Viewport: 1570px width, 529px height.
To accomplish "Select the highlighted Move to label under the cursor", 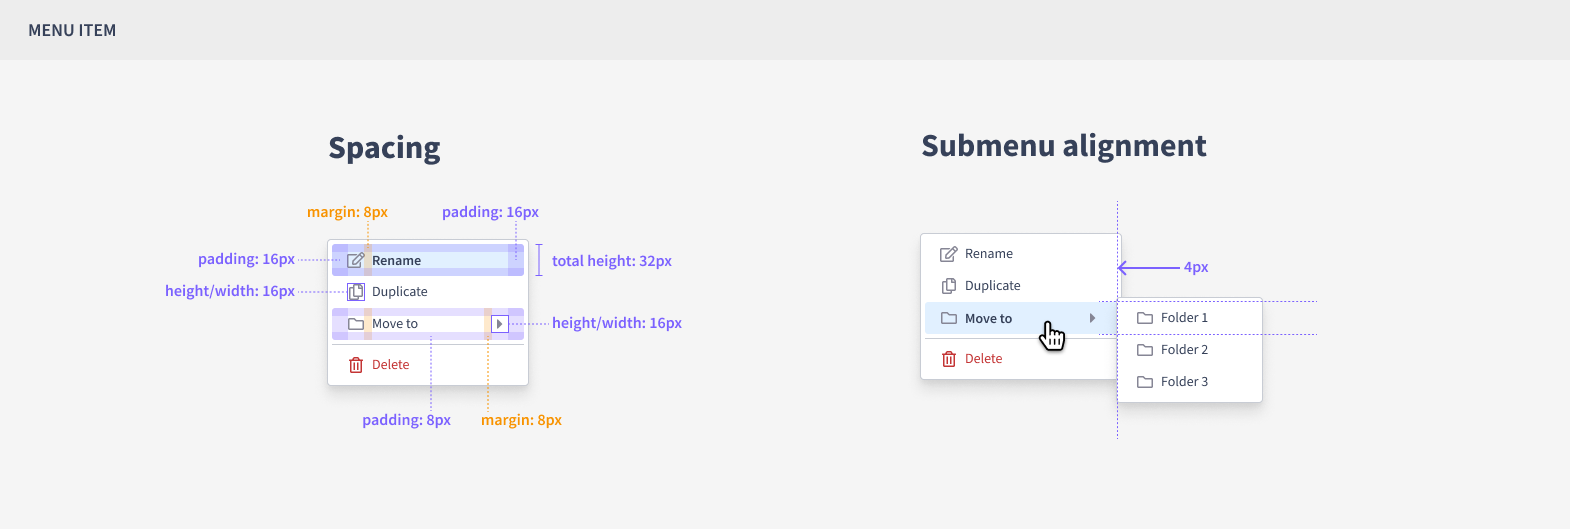I will click(x=988, y=319).
